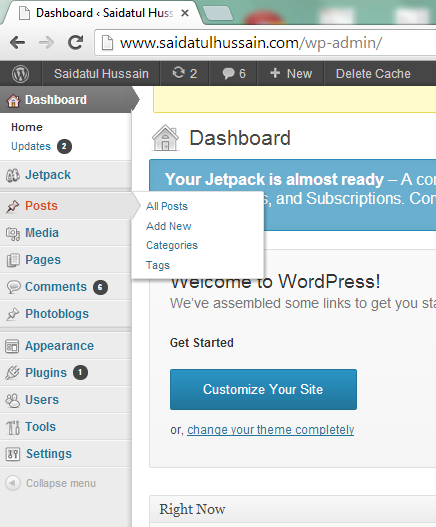Click Your Jetpack is almost ready banner
The image size is (436, 527).
pos(292,195)
